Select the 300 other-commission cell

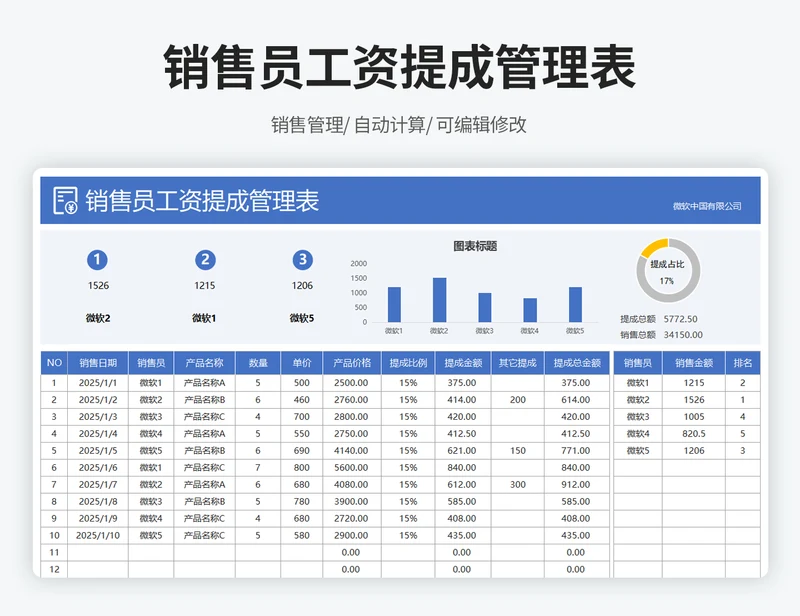click(x=517, y=484)
